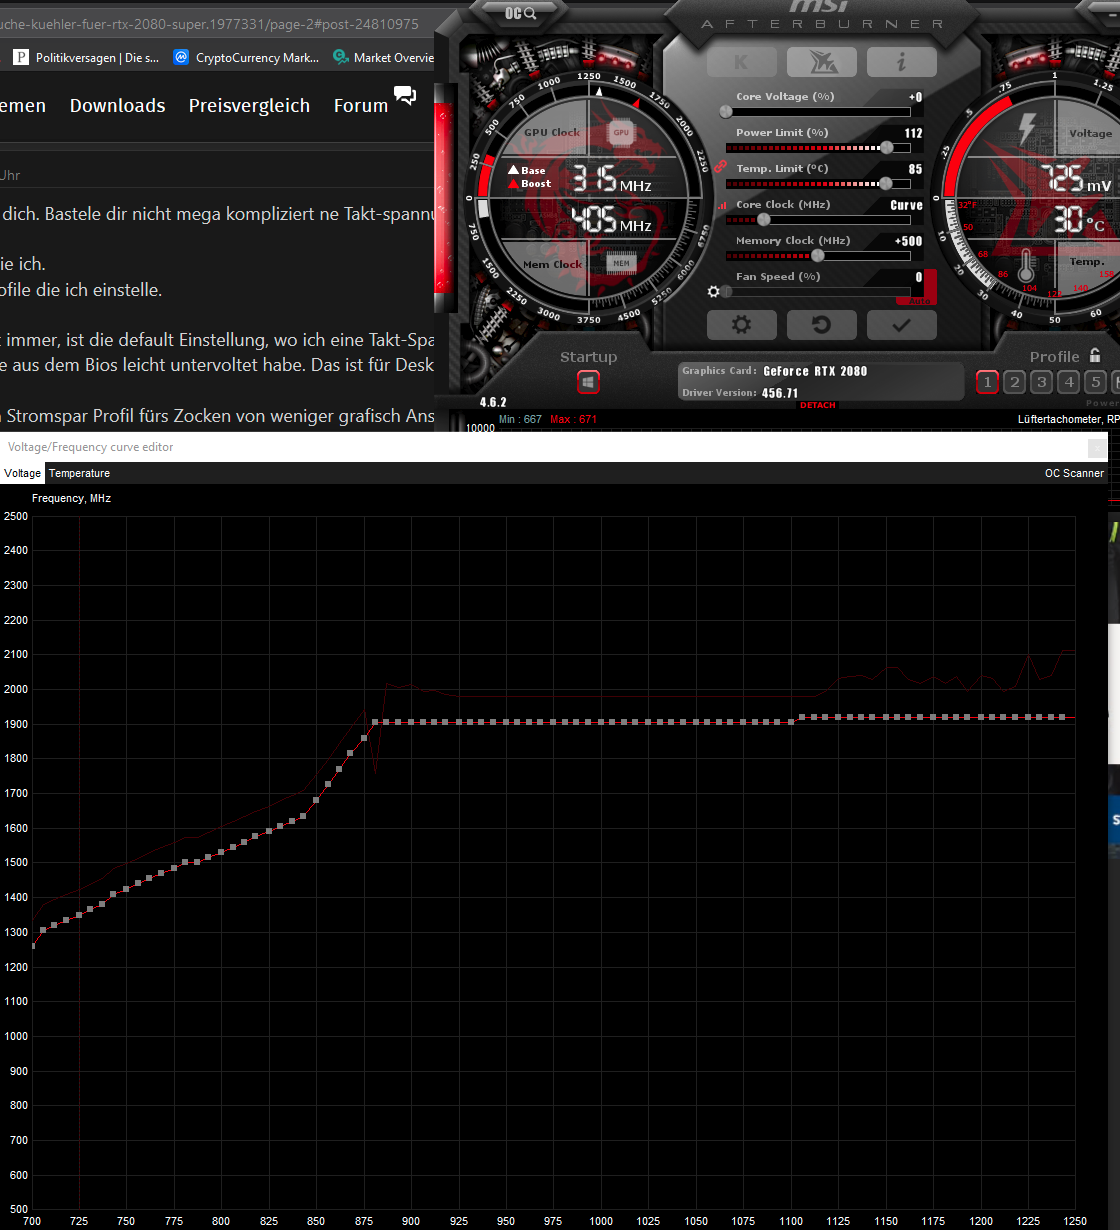1120x1230 pixels.
Task: Click the +500 Memory Clock value
Action: (x=909, y=241)
